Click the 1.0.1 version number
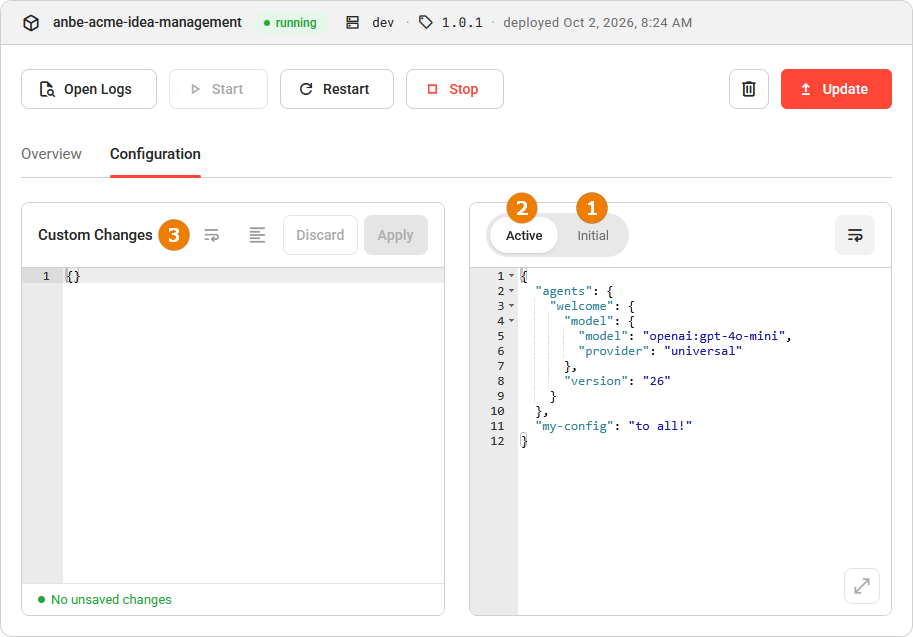 click(x=462, y=23)
